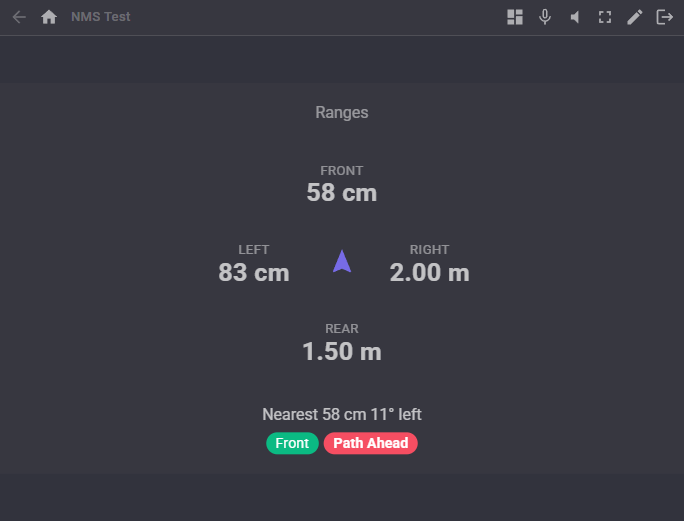Select the RIGHT label
This screenshot has width=684, height=521.
pyautogui.click(x=429, y=250)
